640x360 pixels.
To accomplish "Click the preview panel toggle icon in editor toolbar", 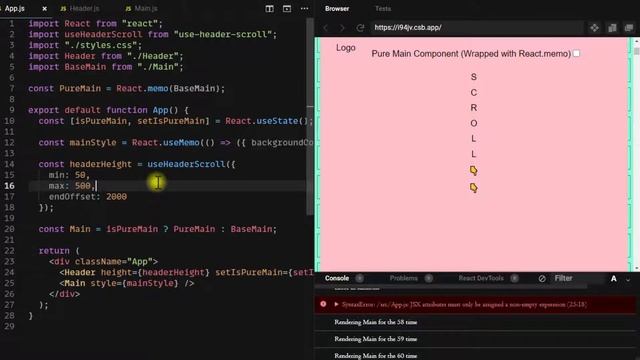I will pyautogui.click(x=287, y=9).
